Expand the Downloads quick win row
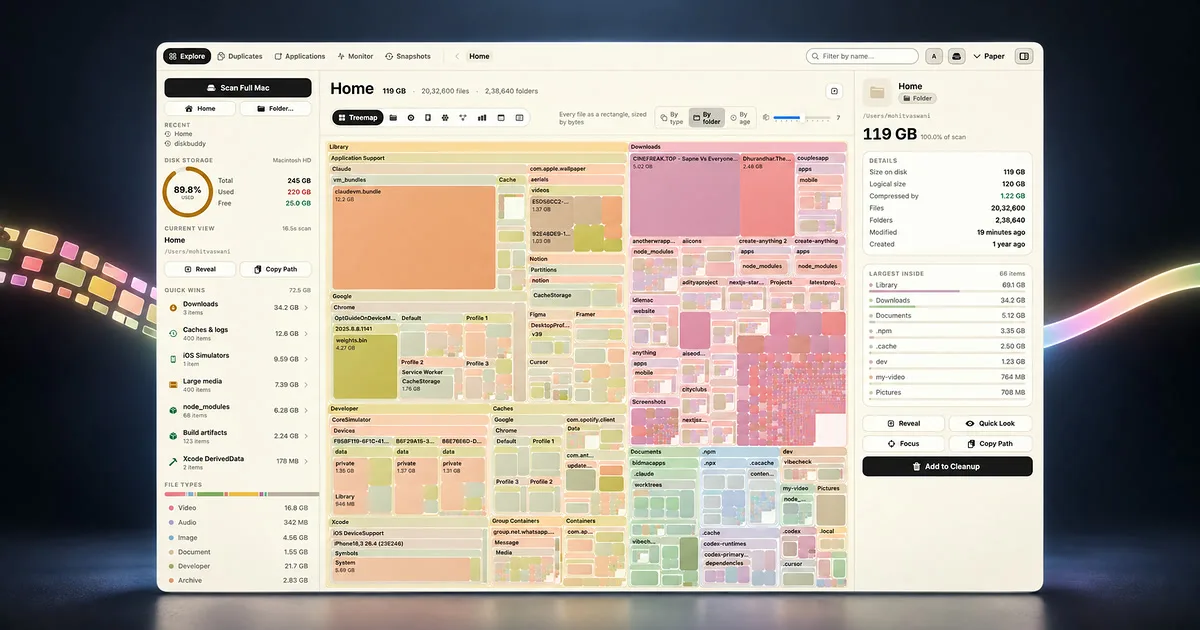The width and height of the screenshot is (1200, 630). [238, 307]
